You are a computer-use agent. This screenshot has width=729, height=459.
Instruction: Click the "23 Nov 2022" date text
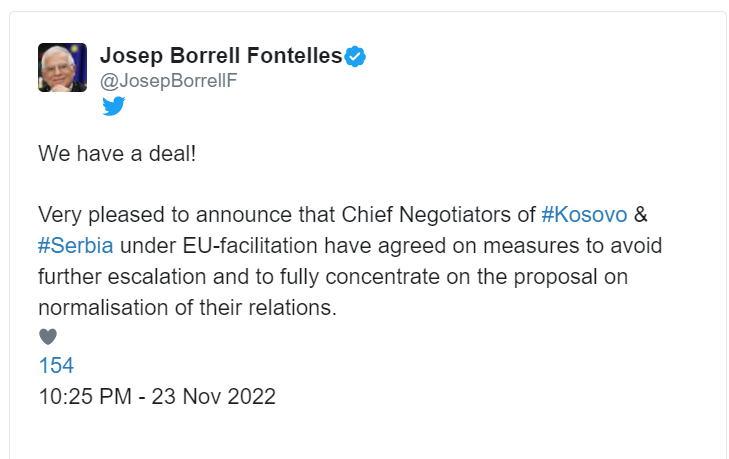pyautogui.click(x=213, y=397)
